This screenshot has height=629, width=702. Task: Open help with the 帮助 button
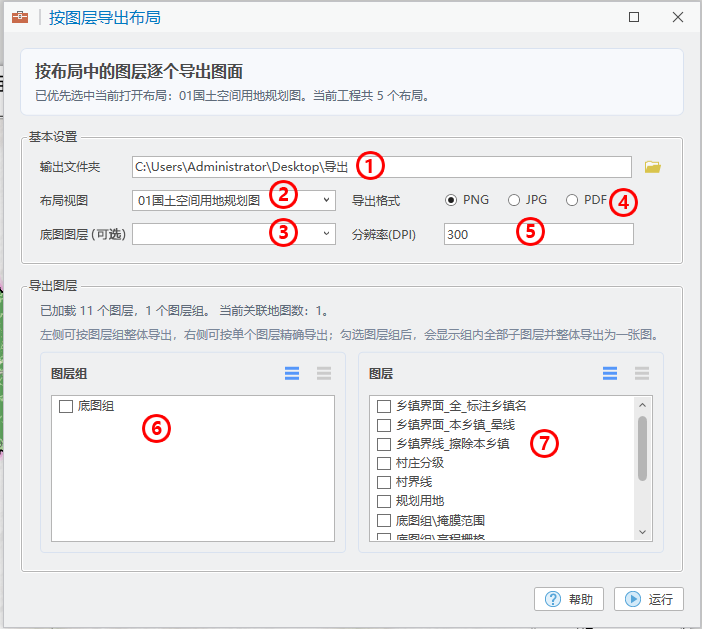569,599
